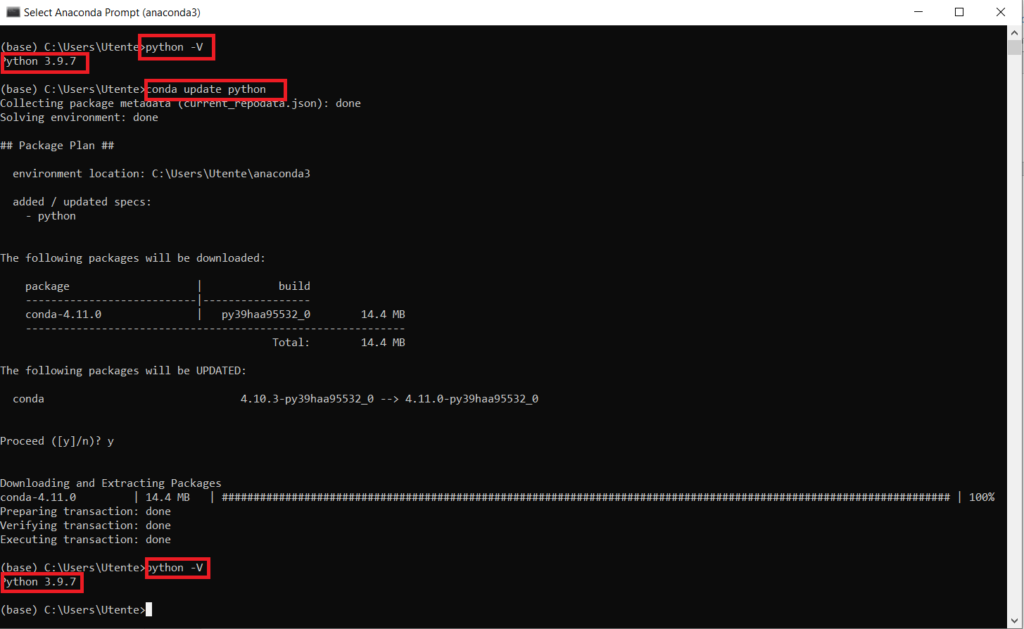Click the 100% download progress bar
The width and height of the screenshot is (1024, 629).
point(600,496)
